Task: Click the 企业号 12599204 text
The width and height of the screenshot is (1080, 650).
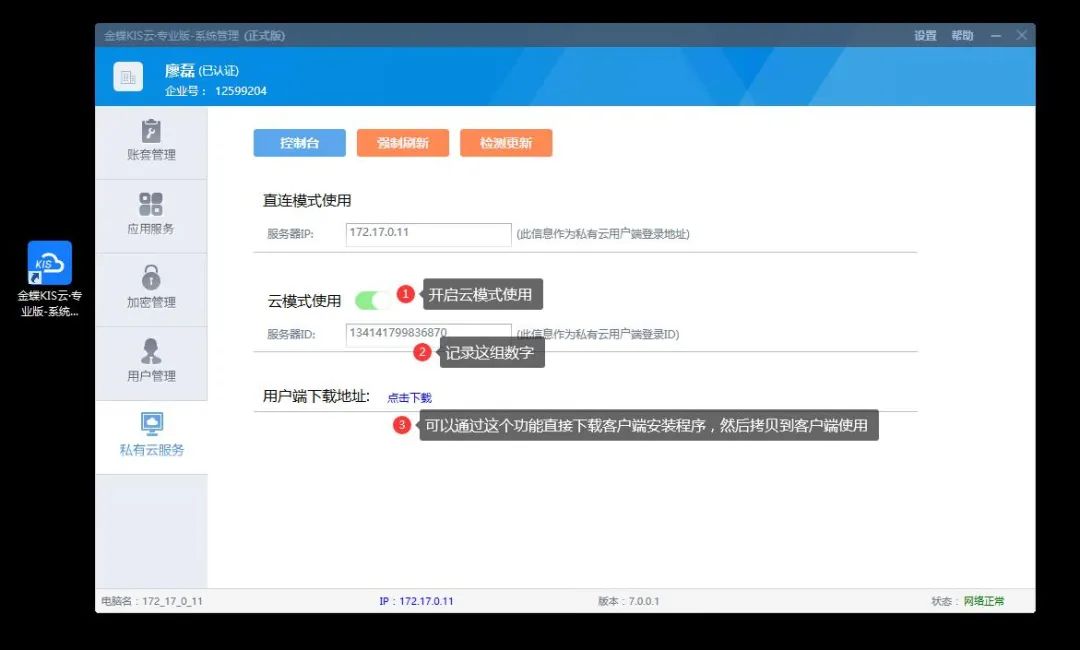Action: (216, 91)
